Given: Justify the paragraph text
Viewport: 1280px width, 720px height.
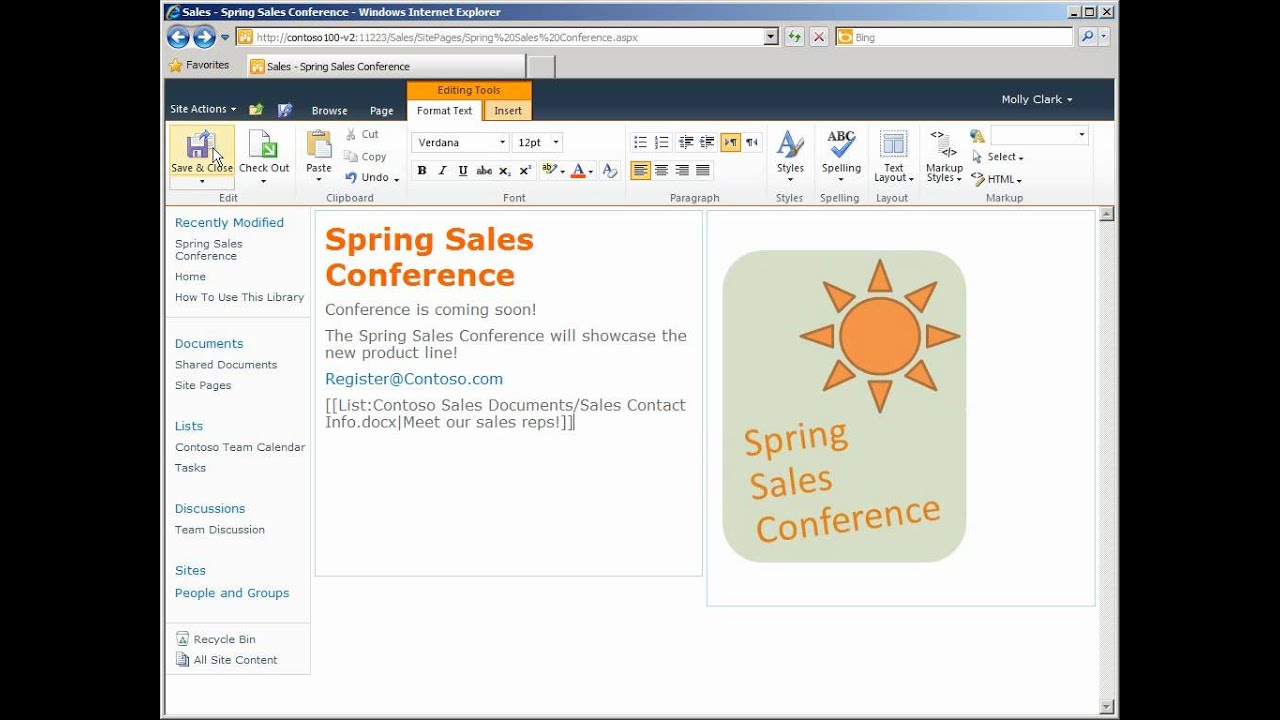Looking at the screenshot, I should [x=703, y=171].
